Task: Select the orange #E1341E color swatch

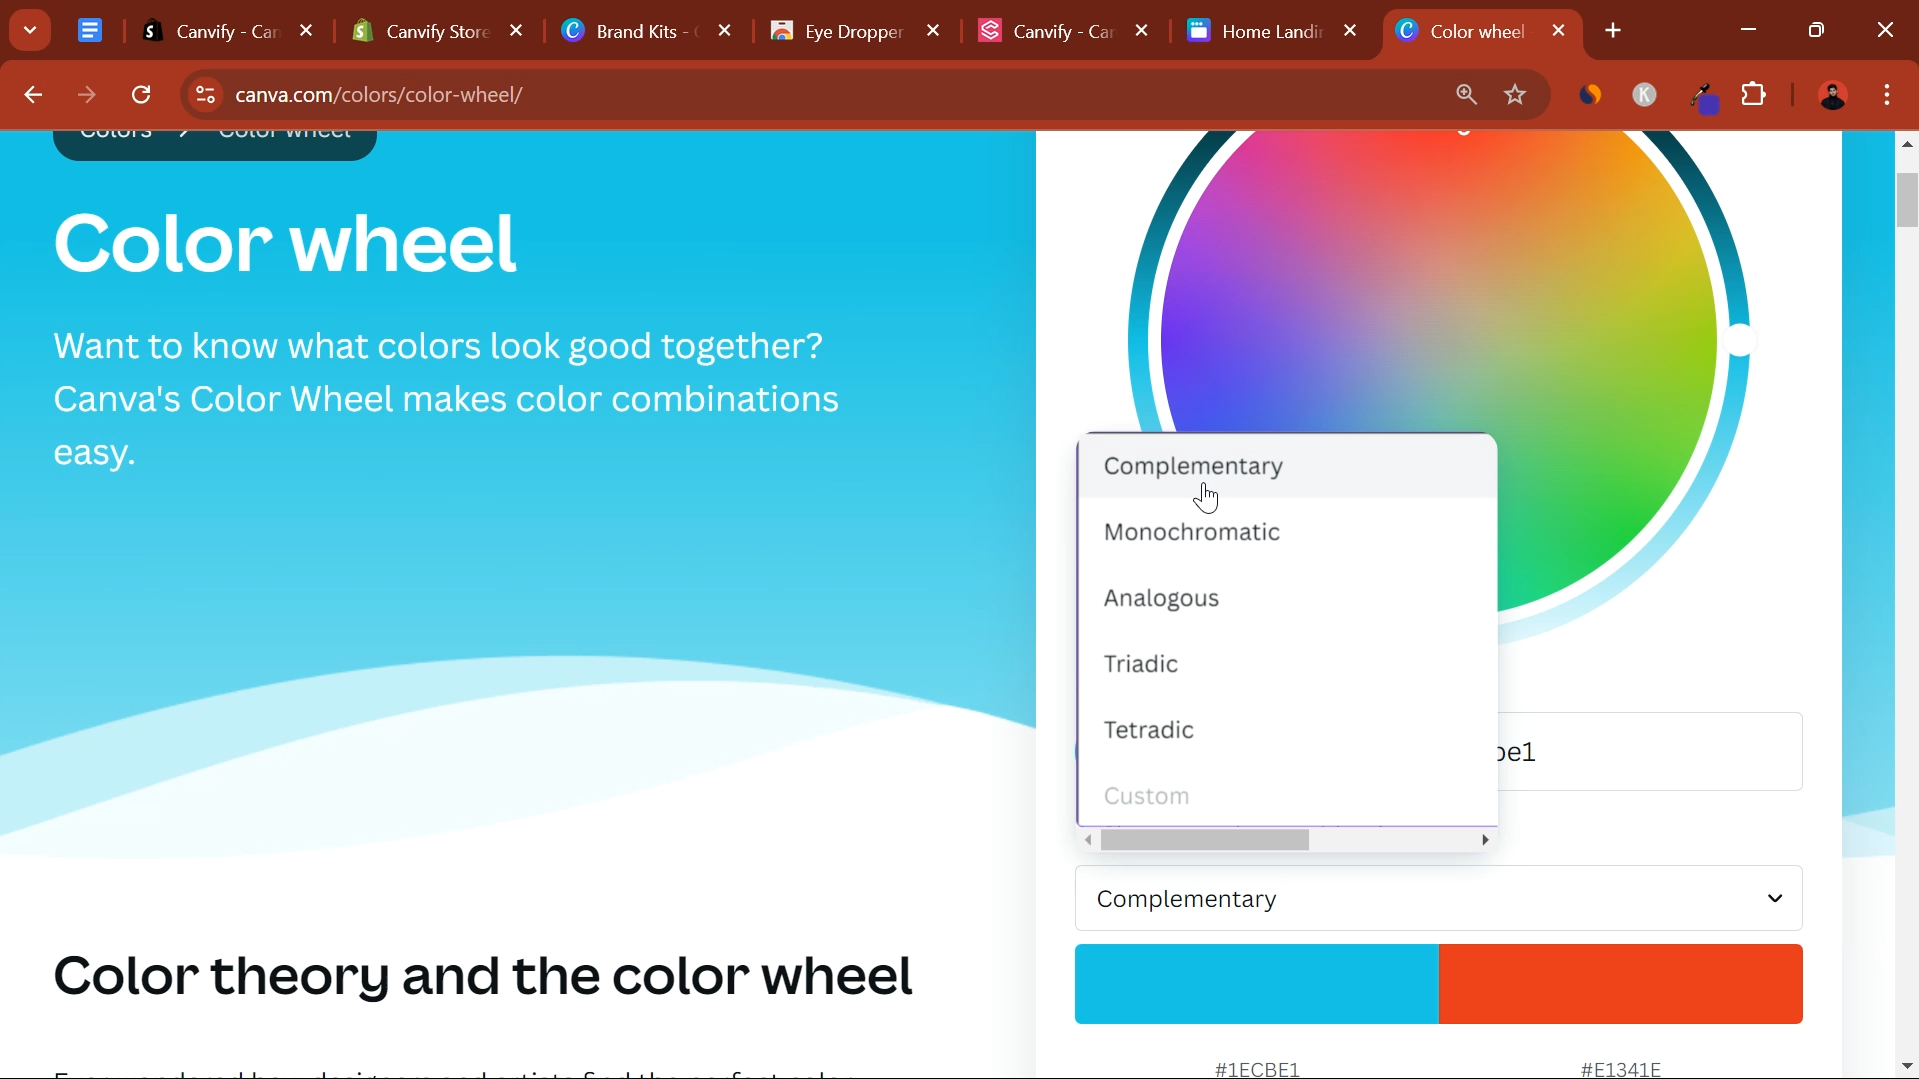Action: (1621, 984)
